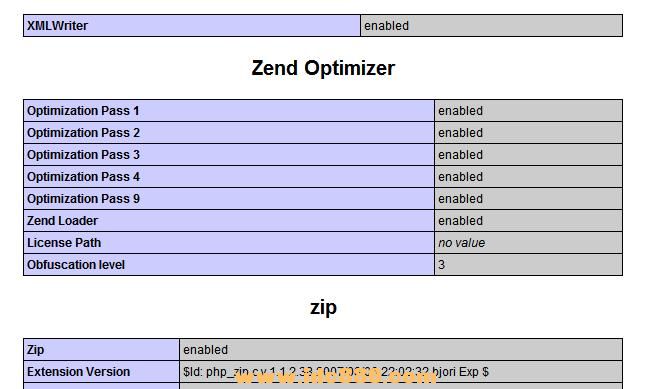
Task: Select the Zend Loader enabled value
Action: (460, 221)
